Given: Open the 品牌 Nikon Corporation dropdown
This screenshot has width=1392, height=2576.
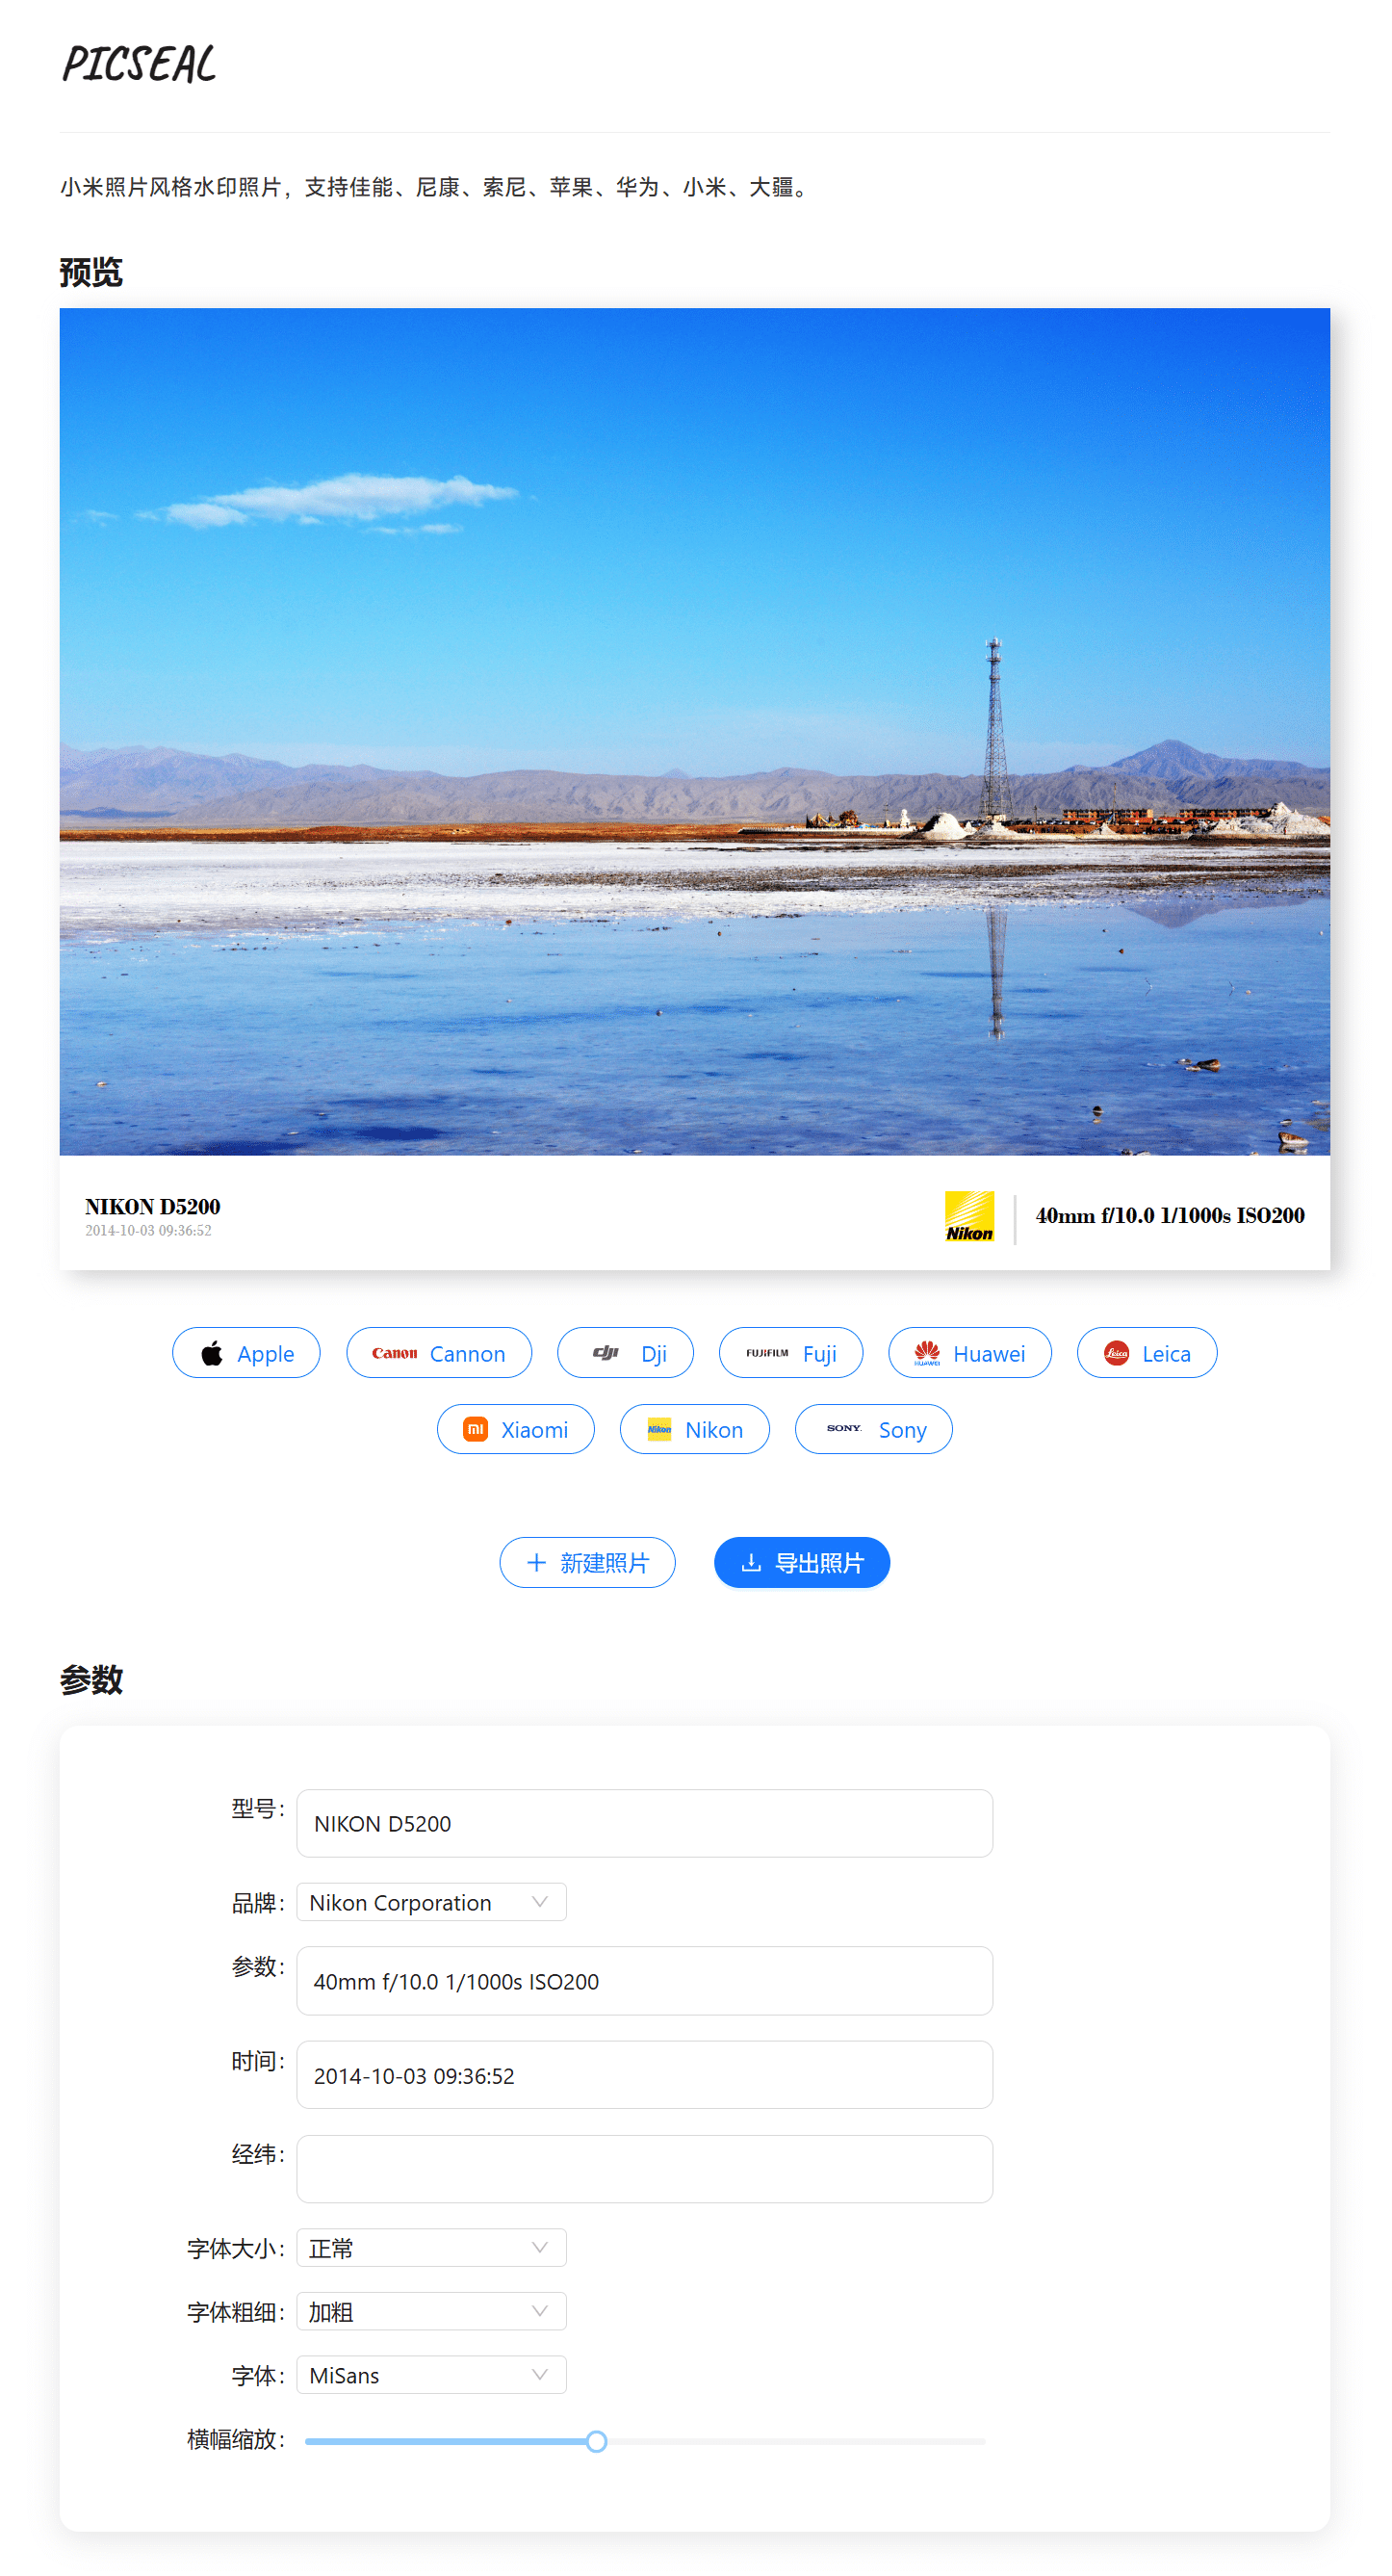Looking at the screenshot, I should (x=432, y=1902).
